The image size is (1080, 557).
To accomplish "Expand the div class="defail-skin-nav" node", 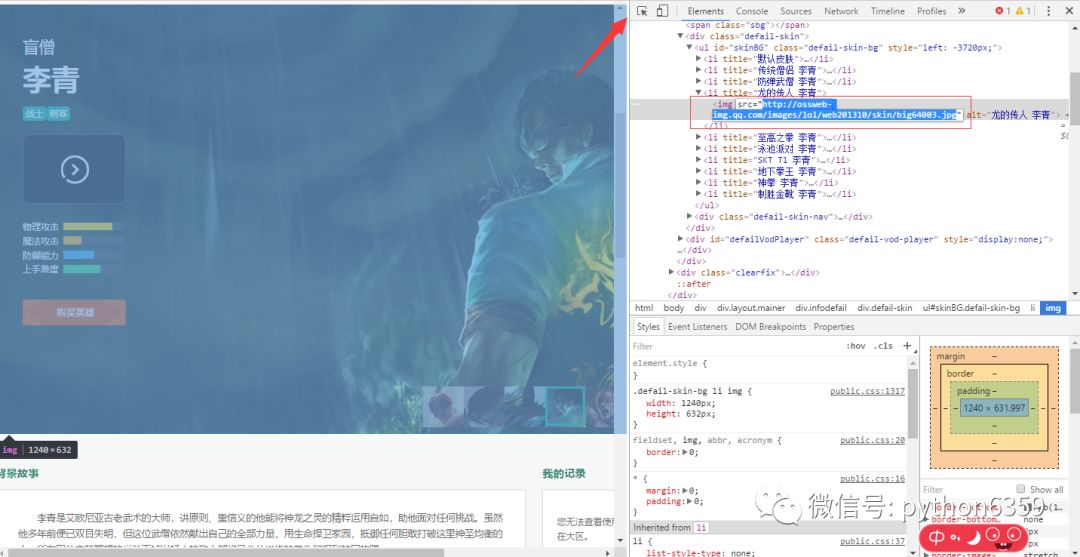I will coord(689,216).
